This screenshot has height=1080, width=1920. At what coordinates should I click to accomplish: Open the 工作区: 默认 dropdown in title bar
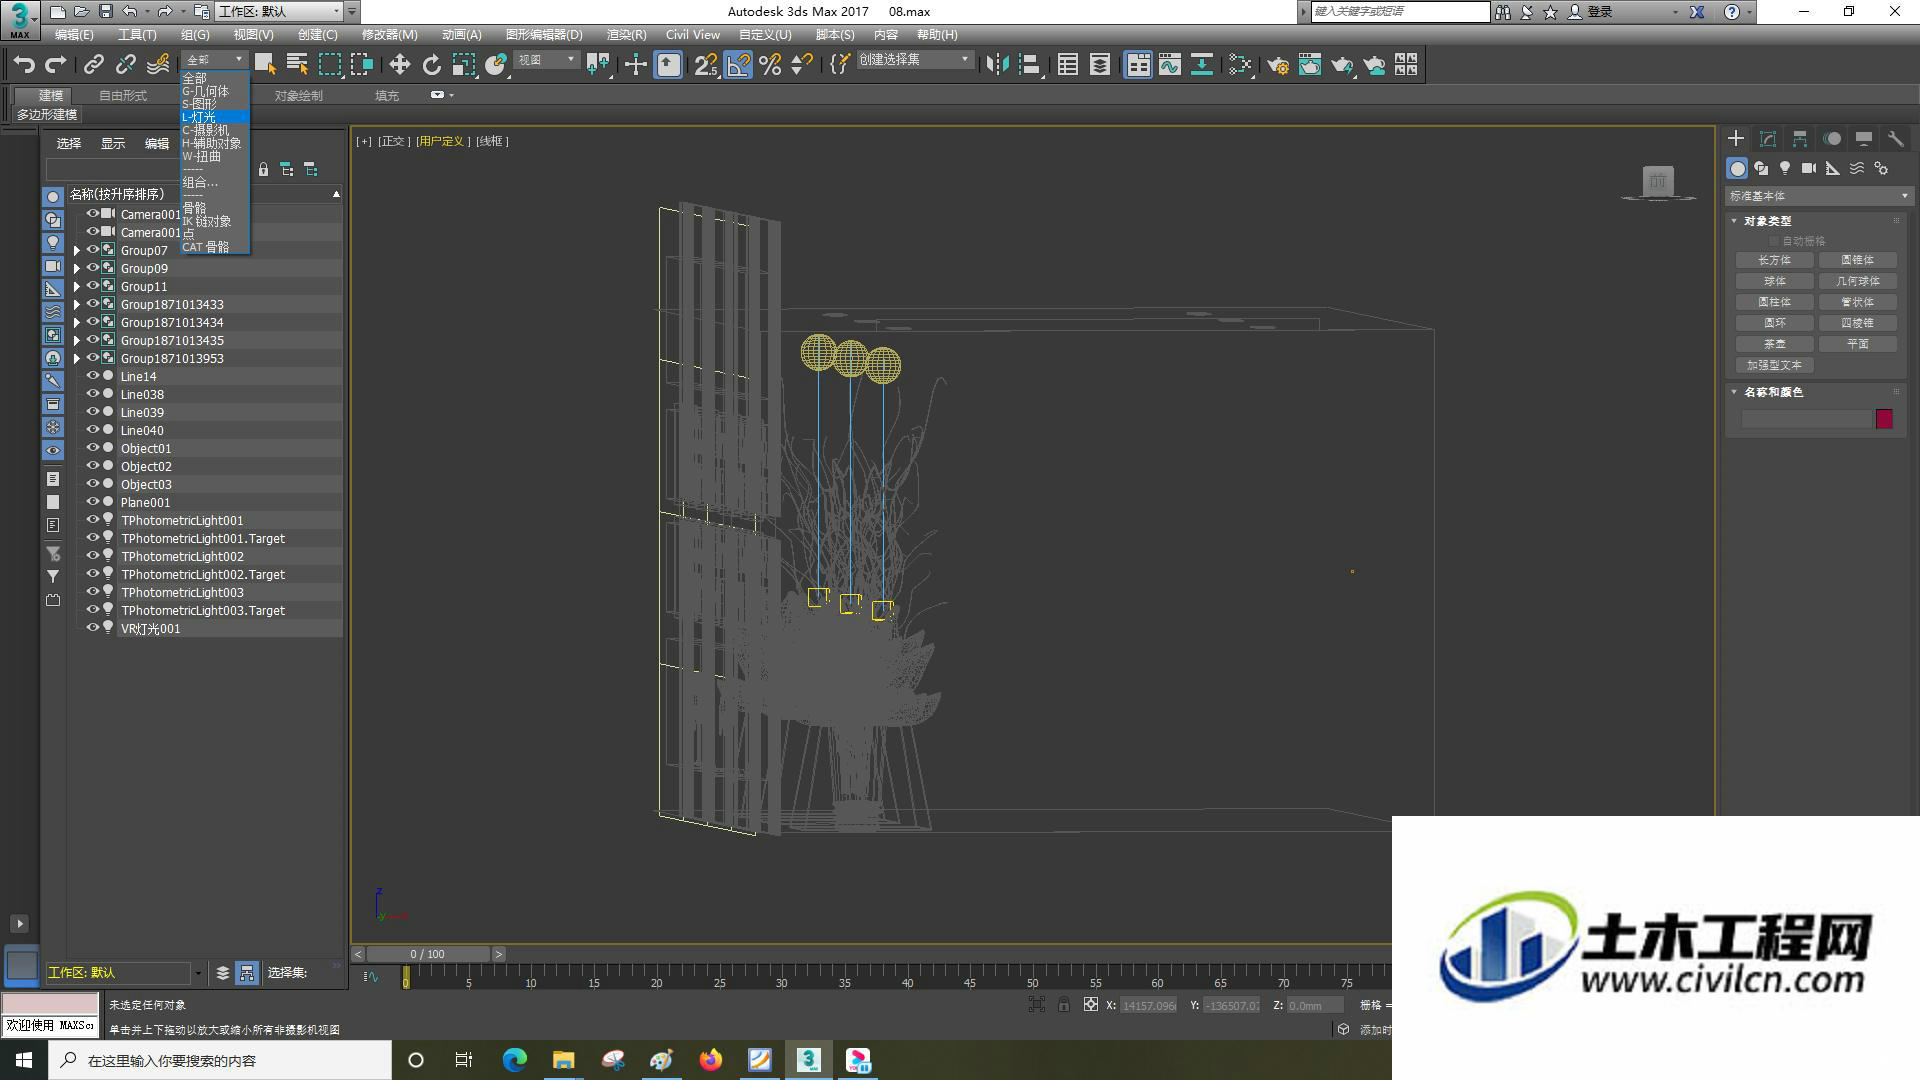279,12
